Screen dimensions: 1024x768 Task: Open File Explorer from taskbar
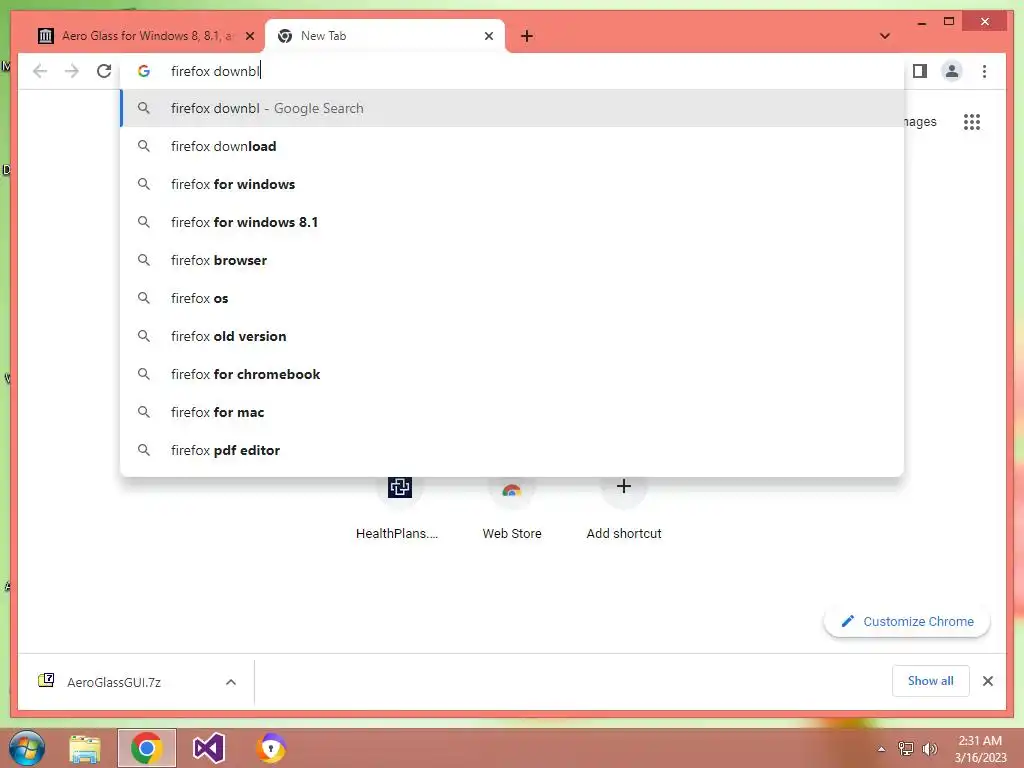click(85, 748)
